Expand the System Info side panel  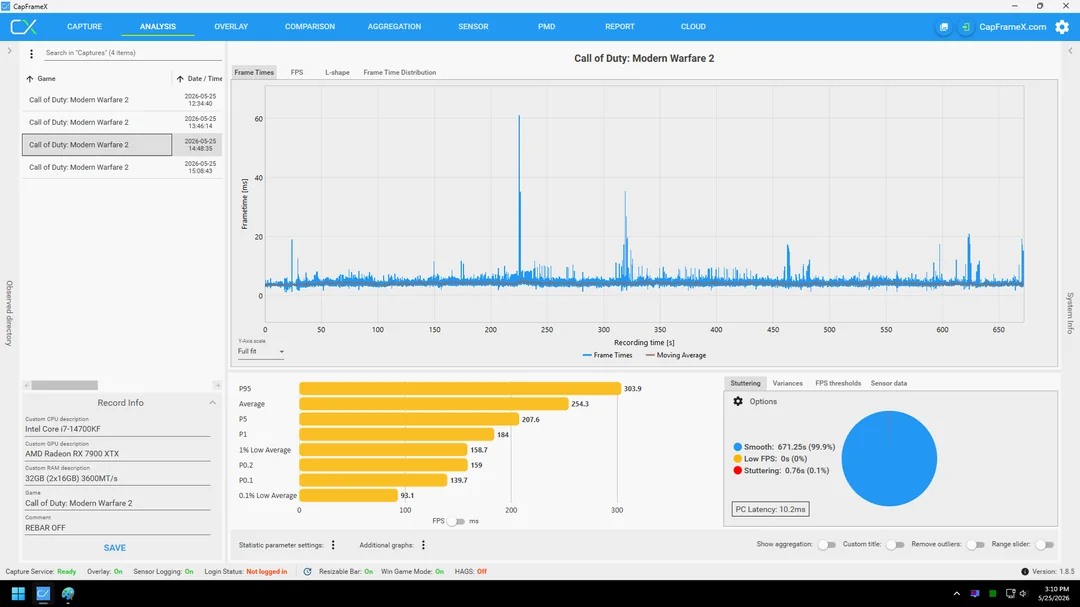coord(1070,50)
